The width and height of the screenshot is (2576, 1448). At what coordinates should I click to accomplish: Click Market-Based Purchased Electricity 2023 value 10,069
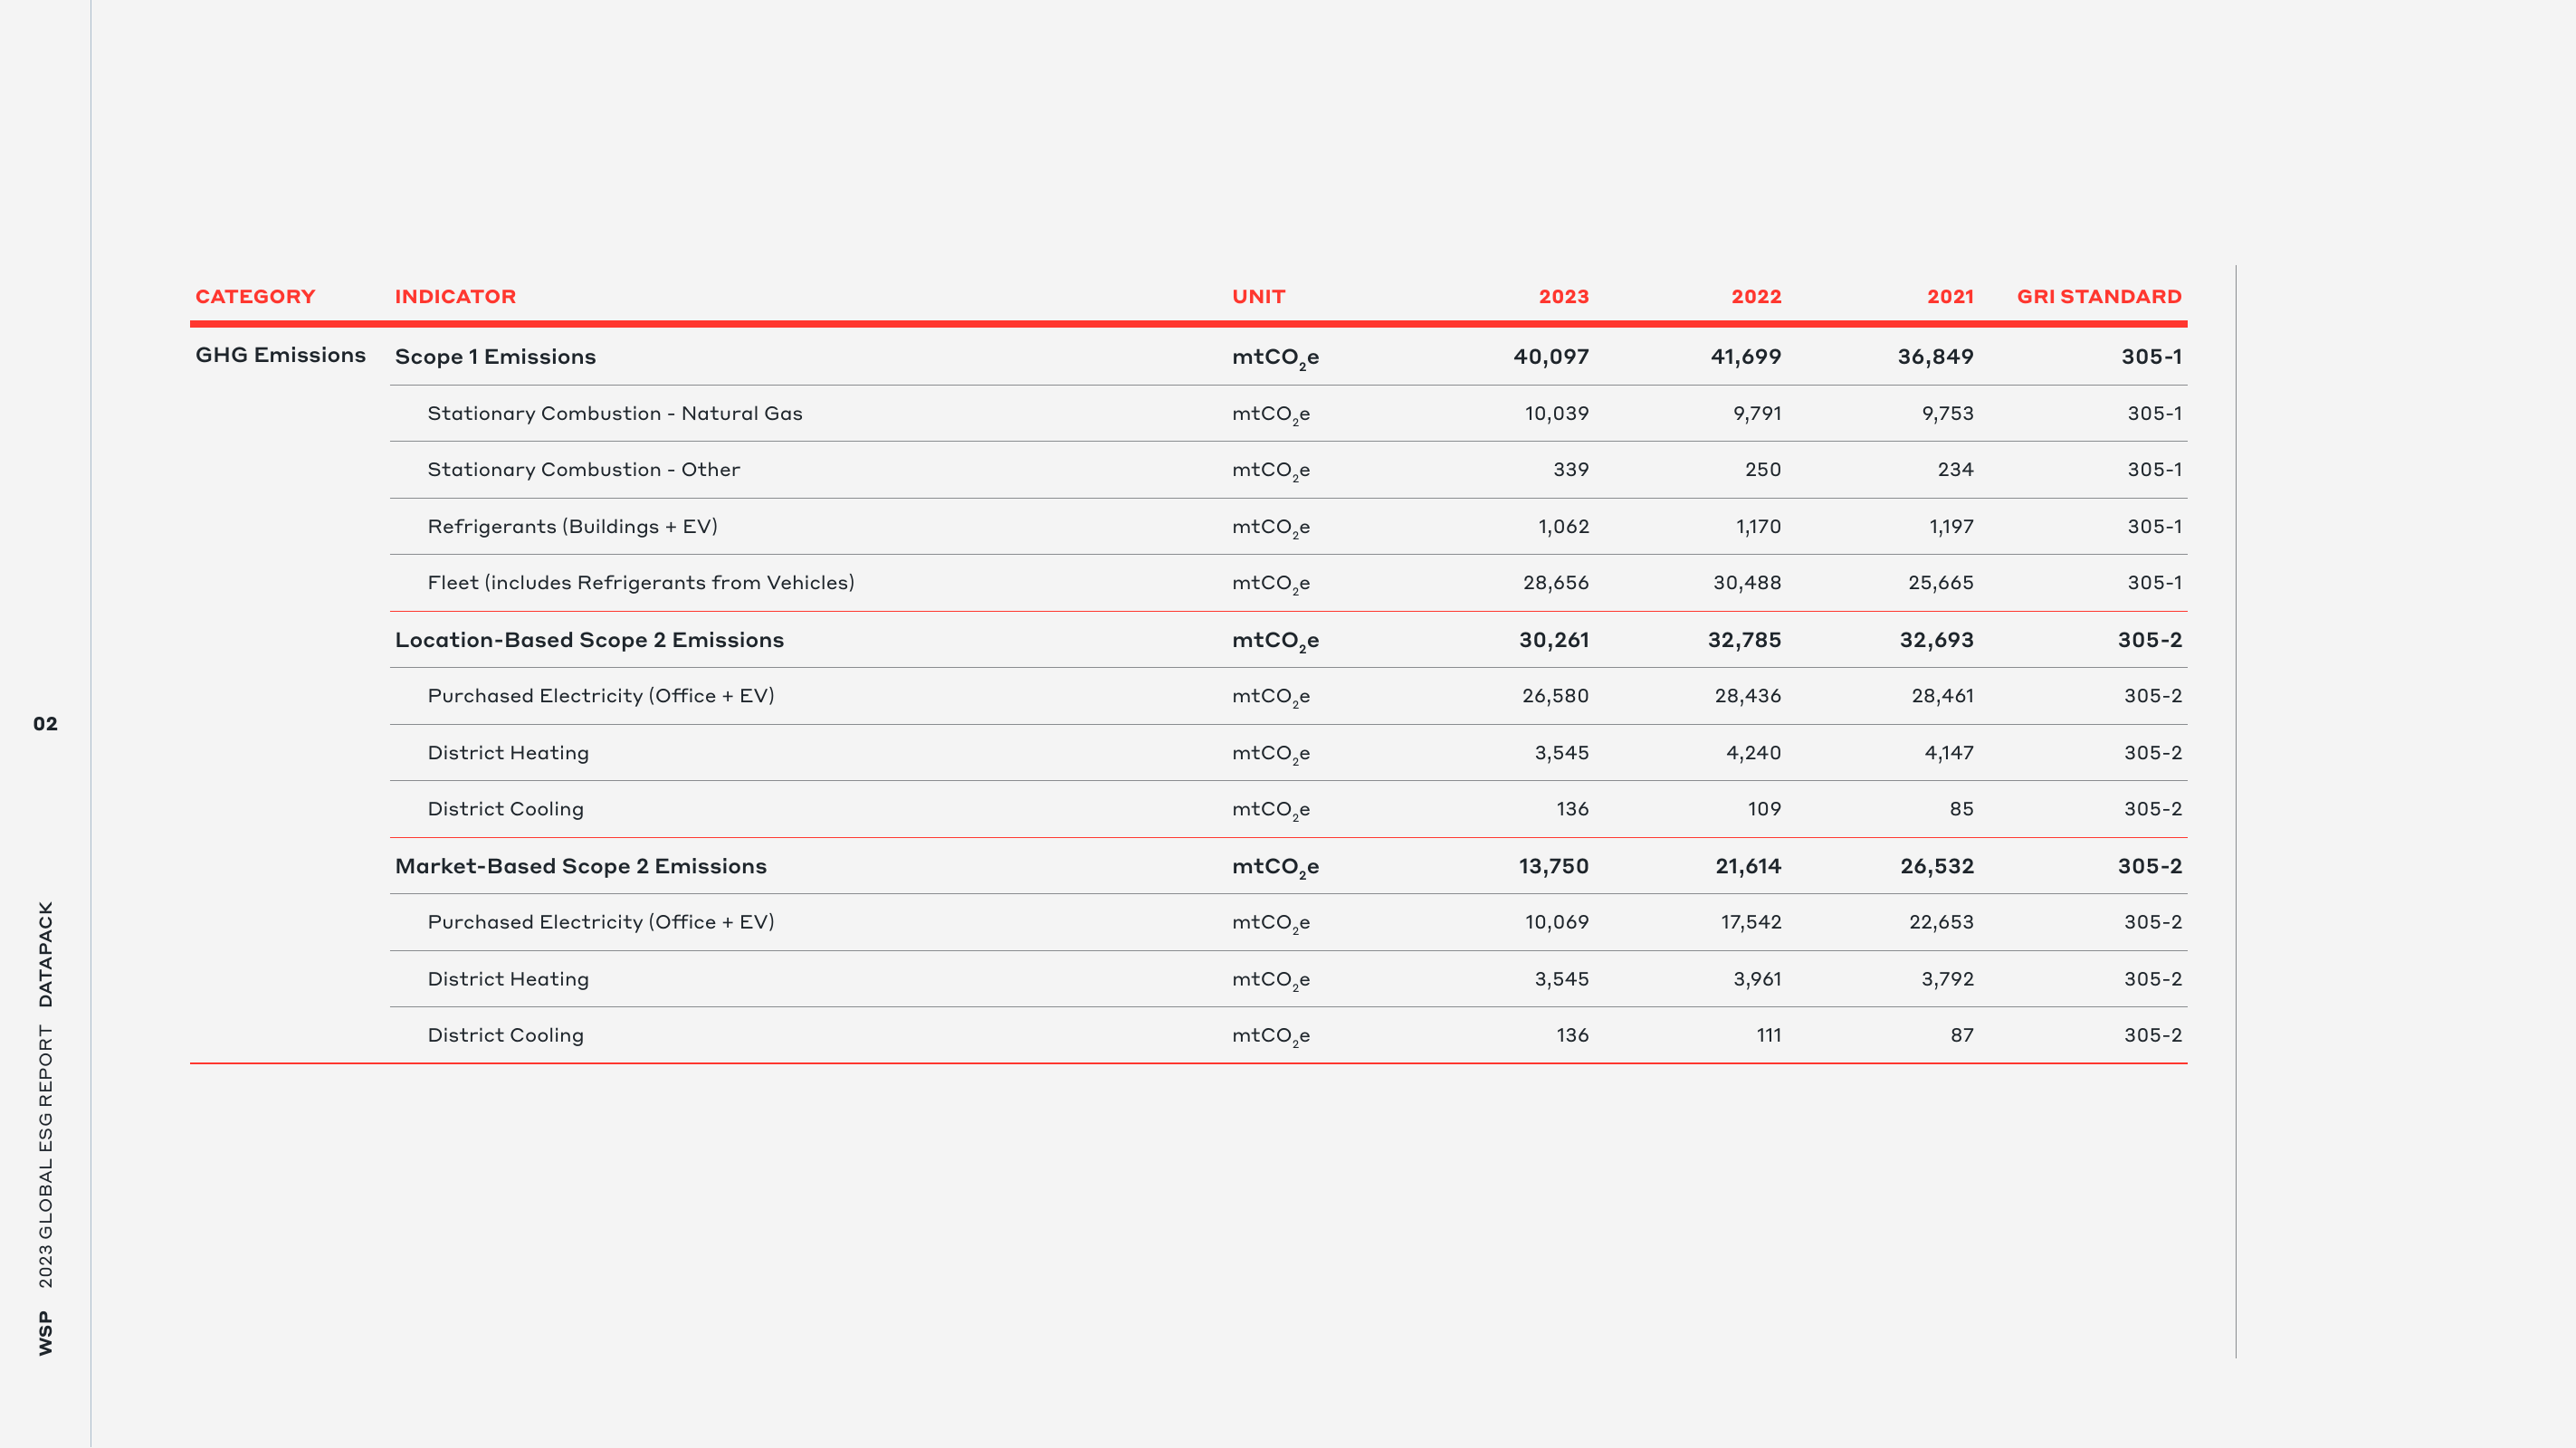pyautogui.click(x=1557, y=922)
